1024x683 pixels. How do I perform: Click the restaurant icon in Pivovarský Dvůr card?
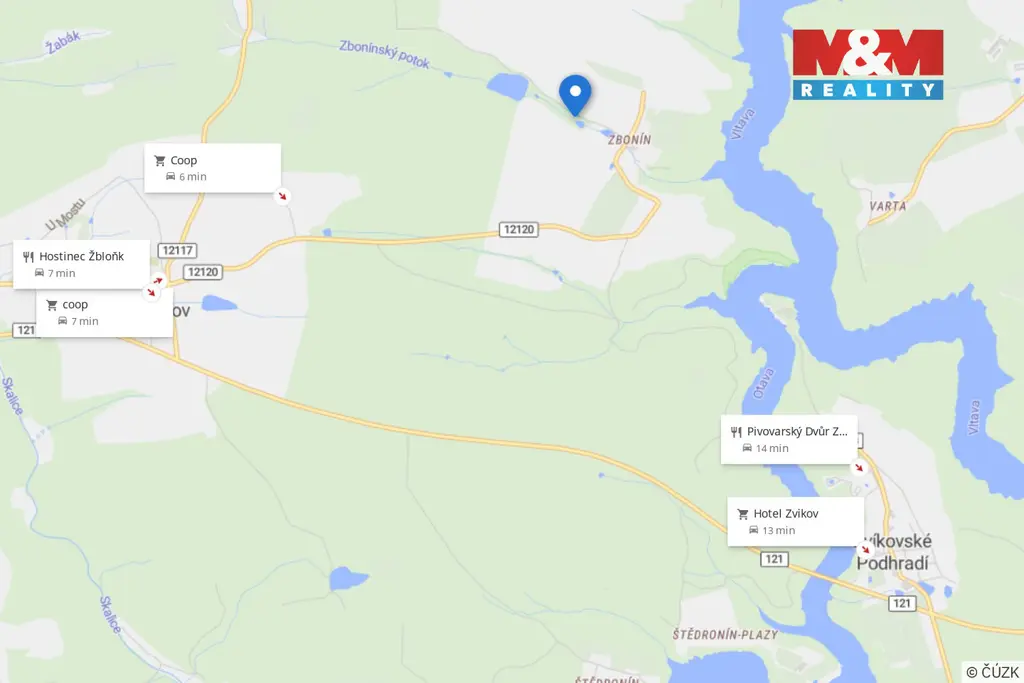pos(736,432)
